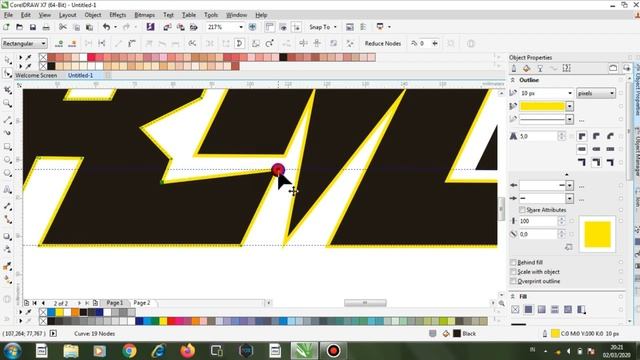Open the pixels unit dropdown
Screen dimensions: 640x360
pos(596,93)
